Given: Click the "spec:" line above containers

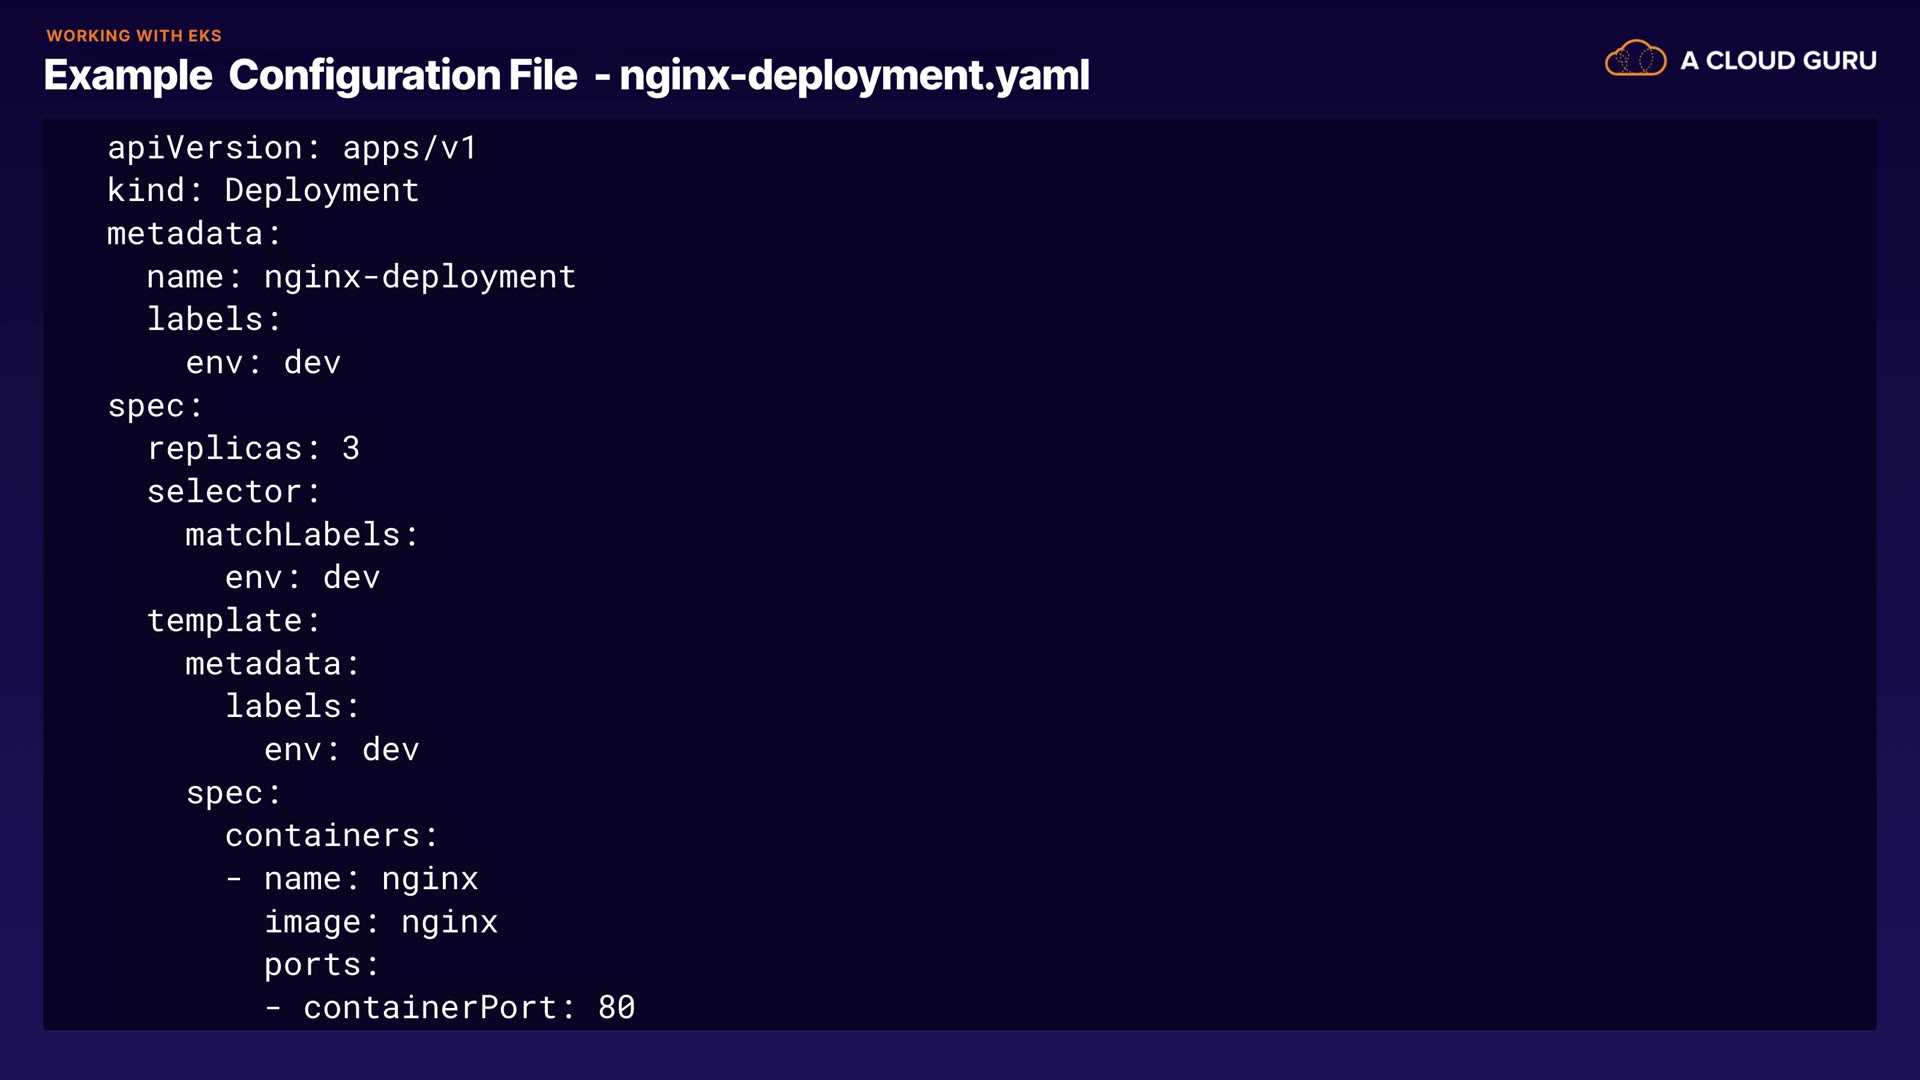Looking at the screenshot, I should [233, 793].
